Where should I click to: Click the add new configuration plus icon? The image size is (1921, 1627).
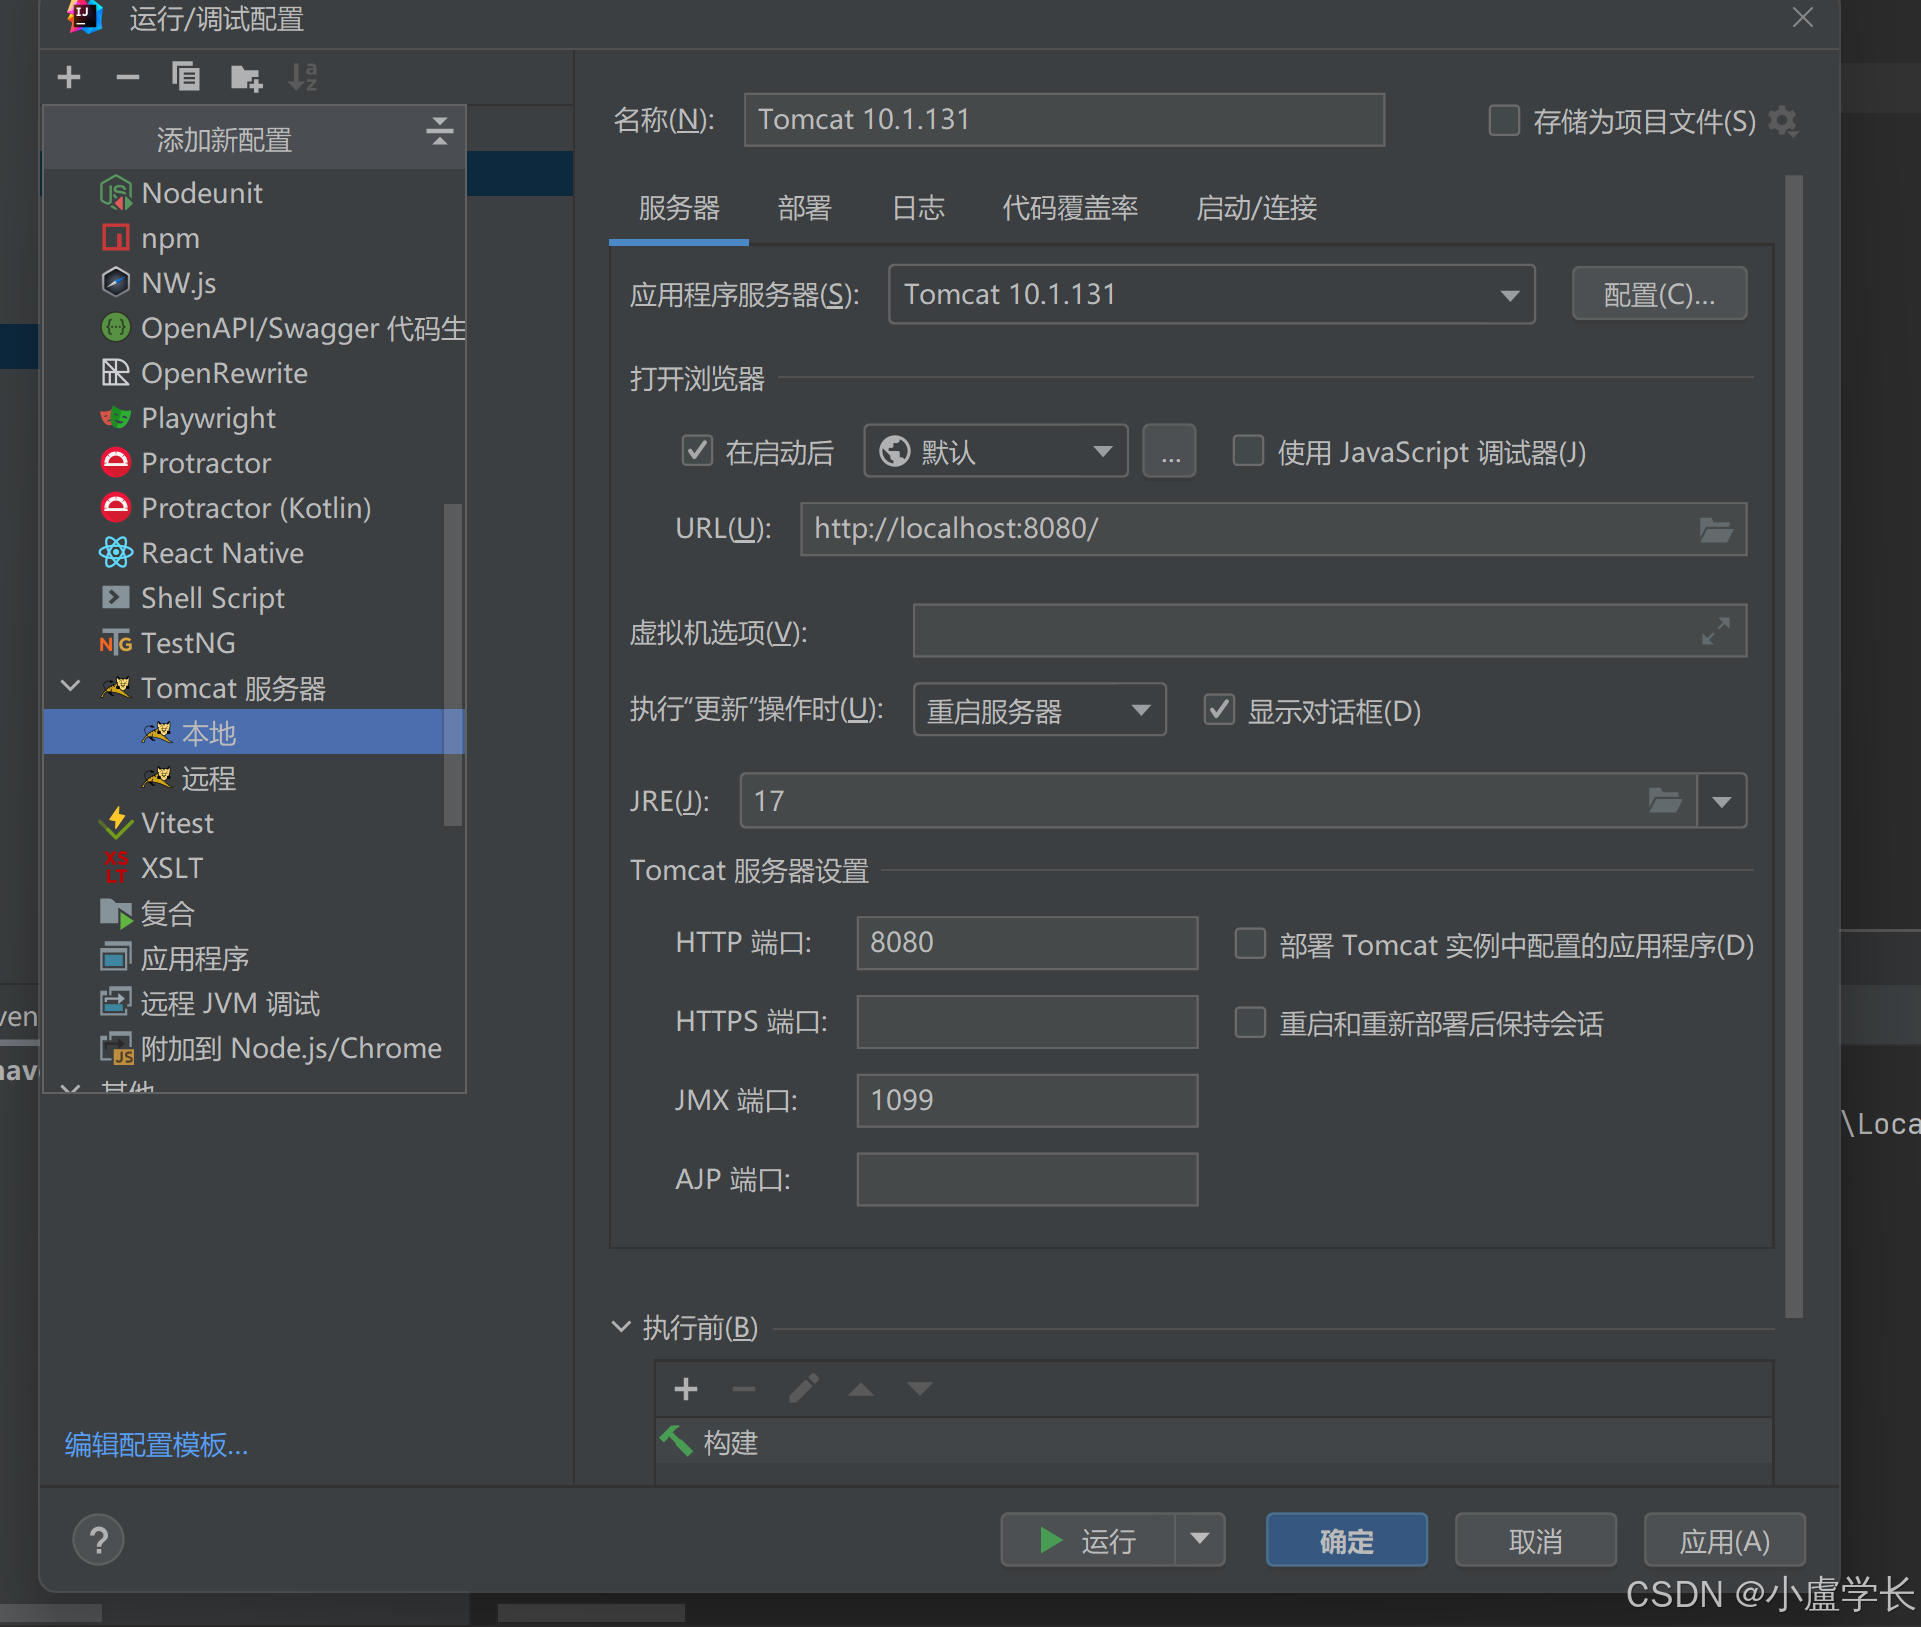pos(69,77)
